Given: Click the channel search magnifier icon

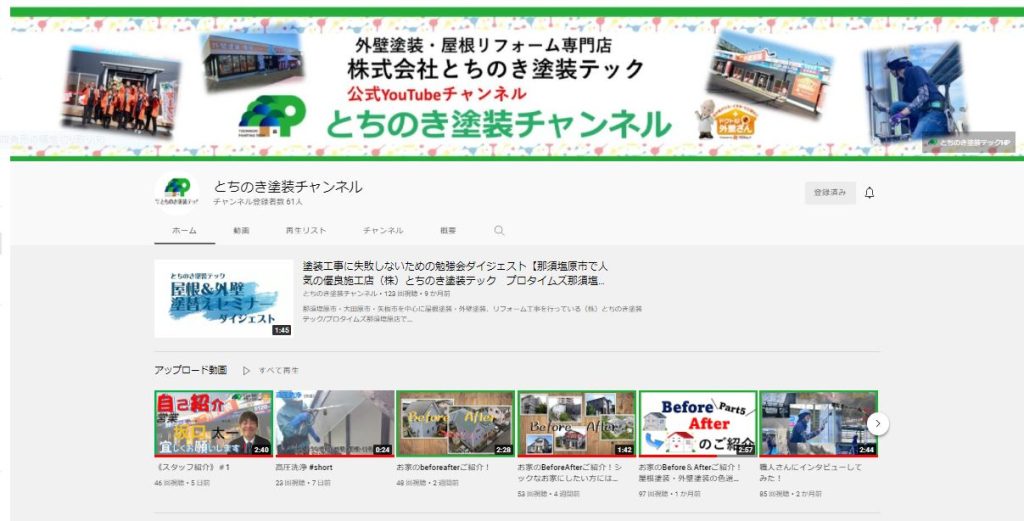Looking at the screenshot, I should (499, 231).
